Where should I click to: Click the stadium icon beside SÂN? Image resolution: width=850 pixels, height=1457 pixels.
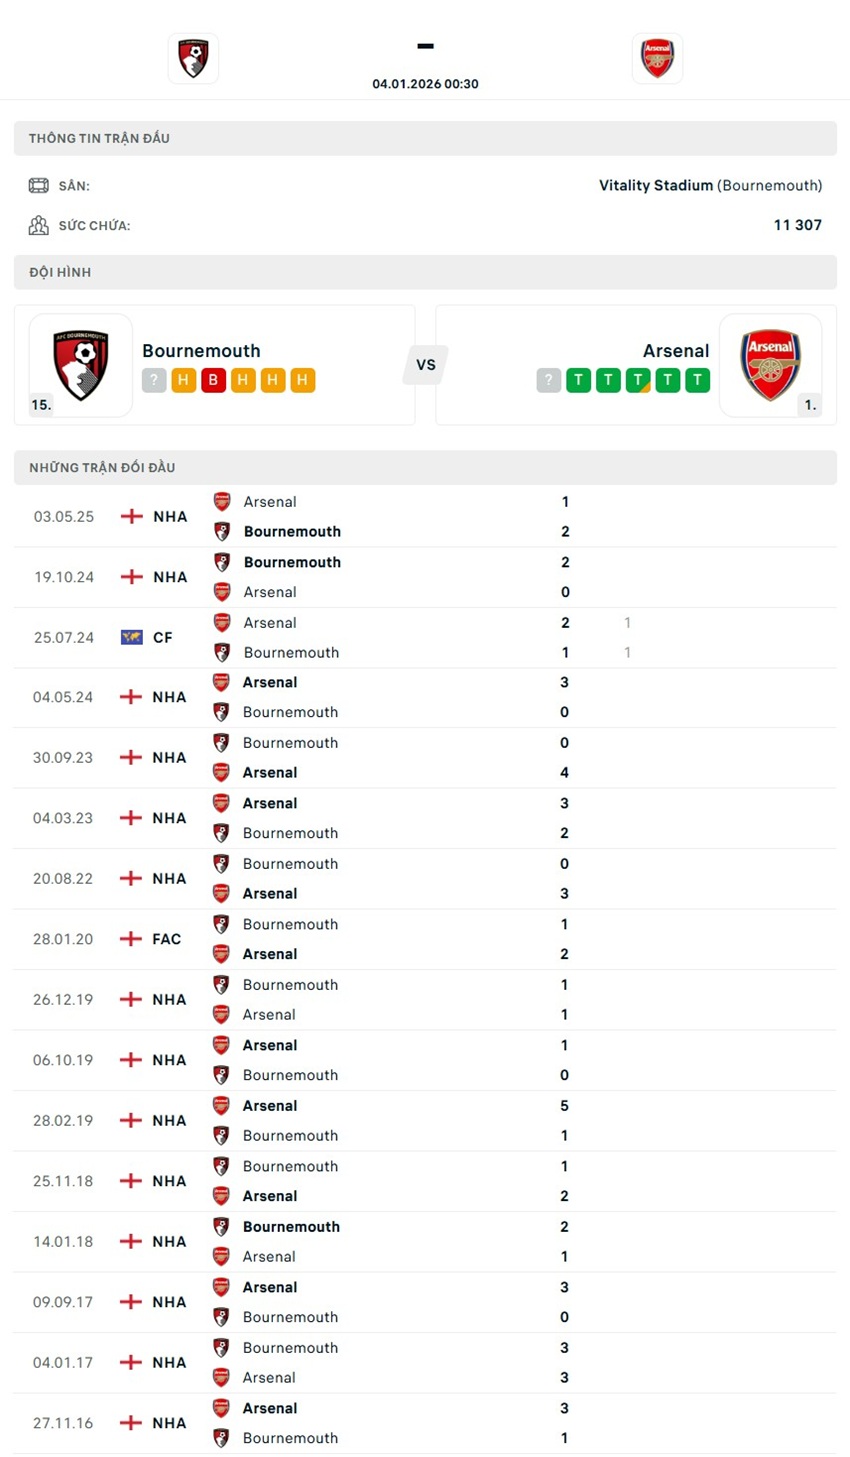(37, 185)
